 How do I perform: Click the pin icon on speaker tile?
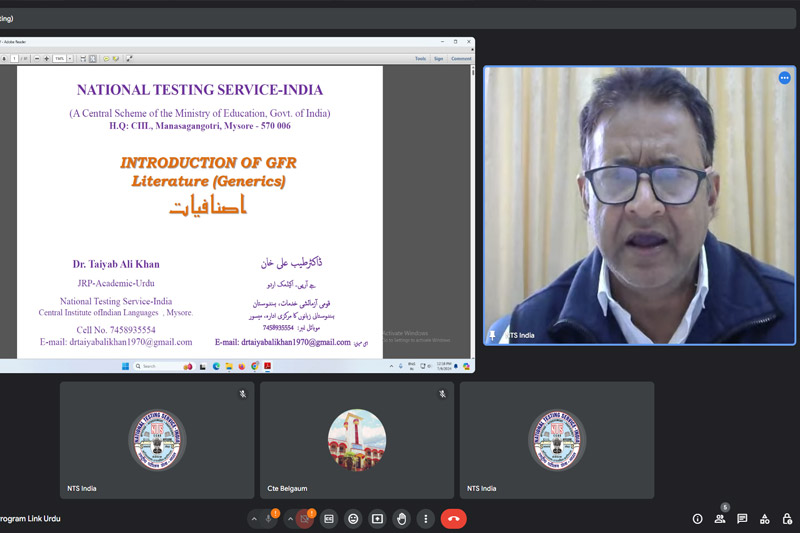coord(492,335)
